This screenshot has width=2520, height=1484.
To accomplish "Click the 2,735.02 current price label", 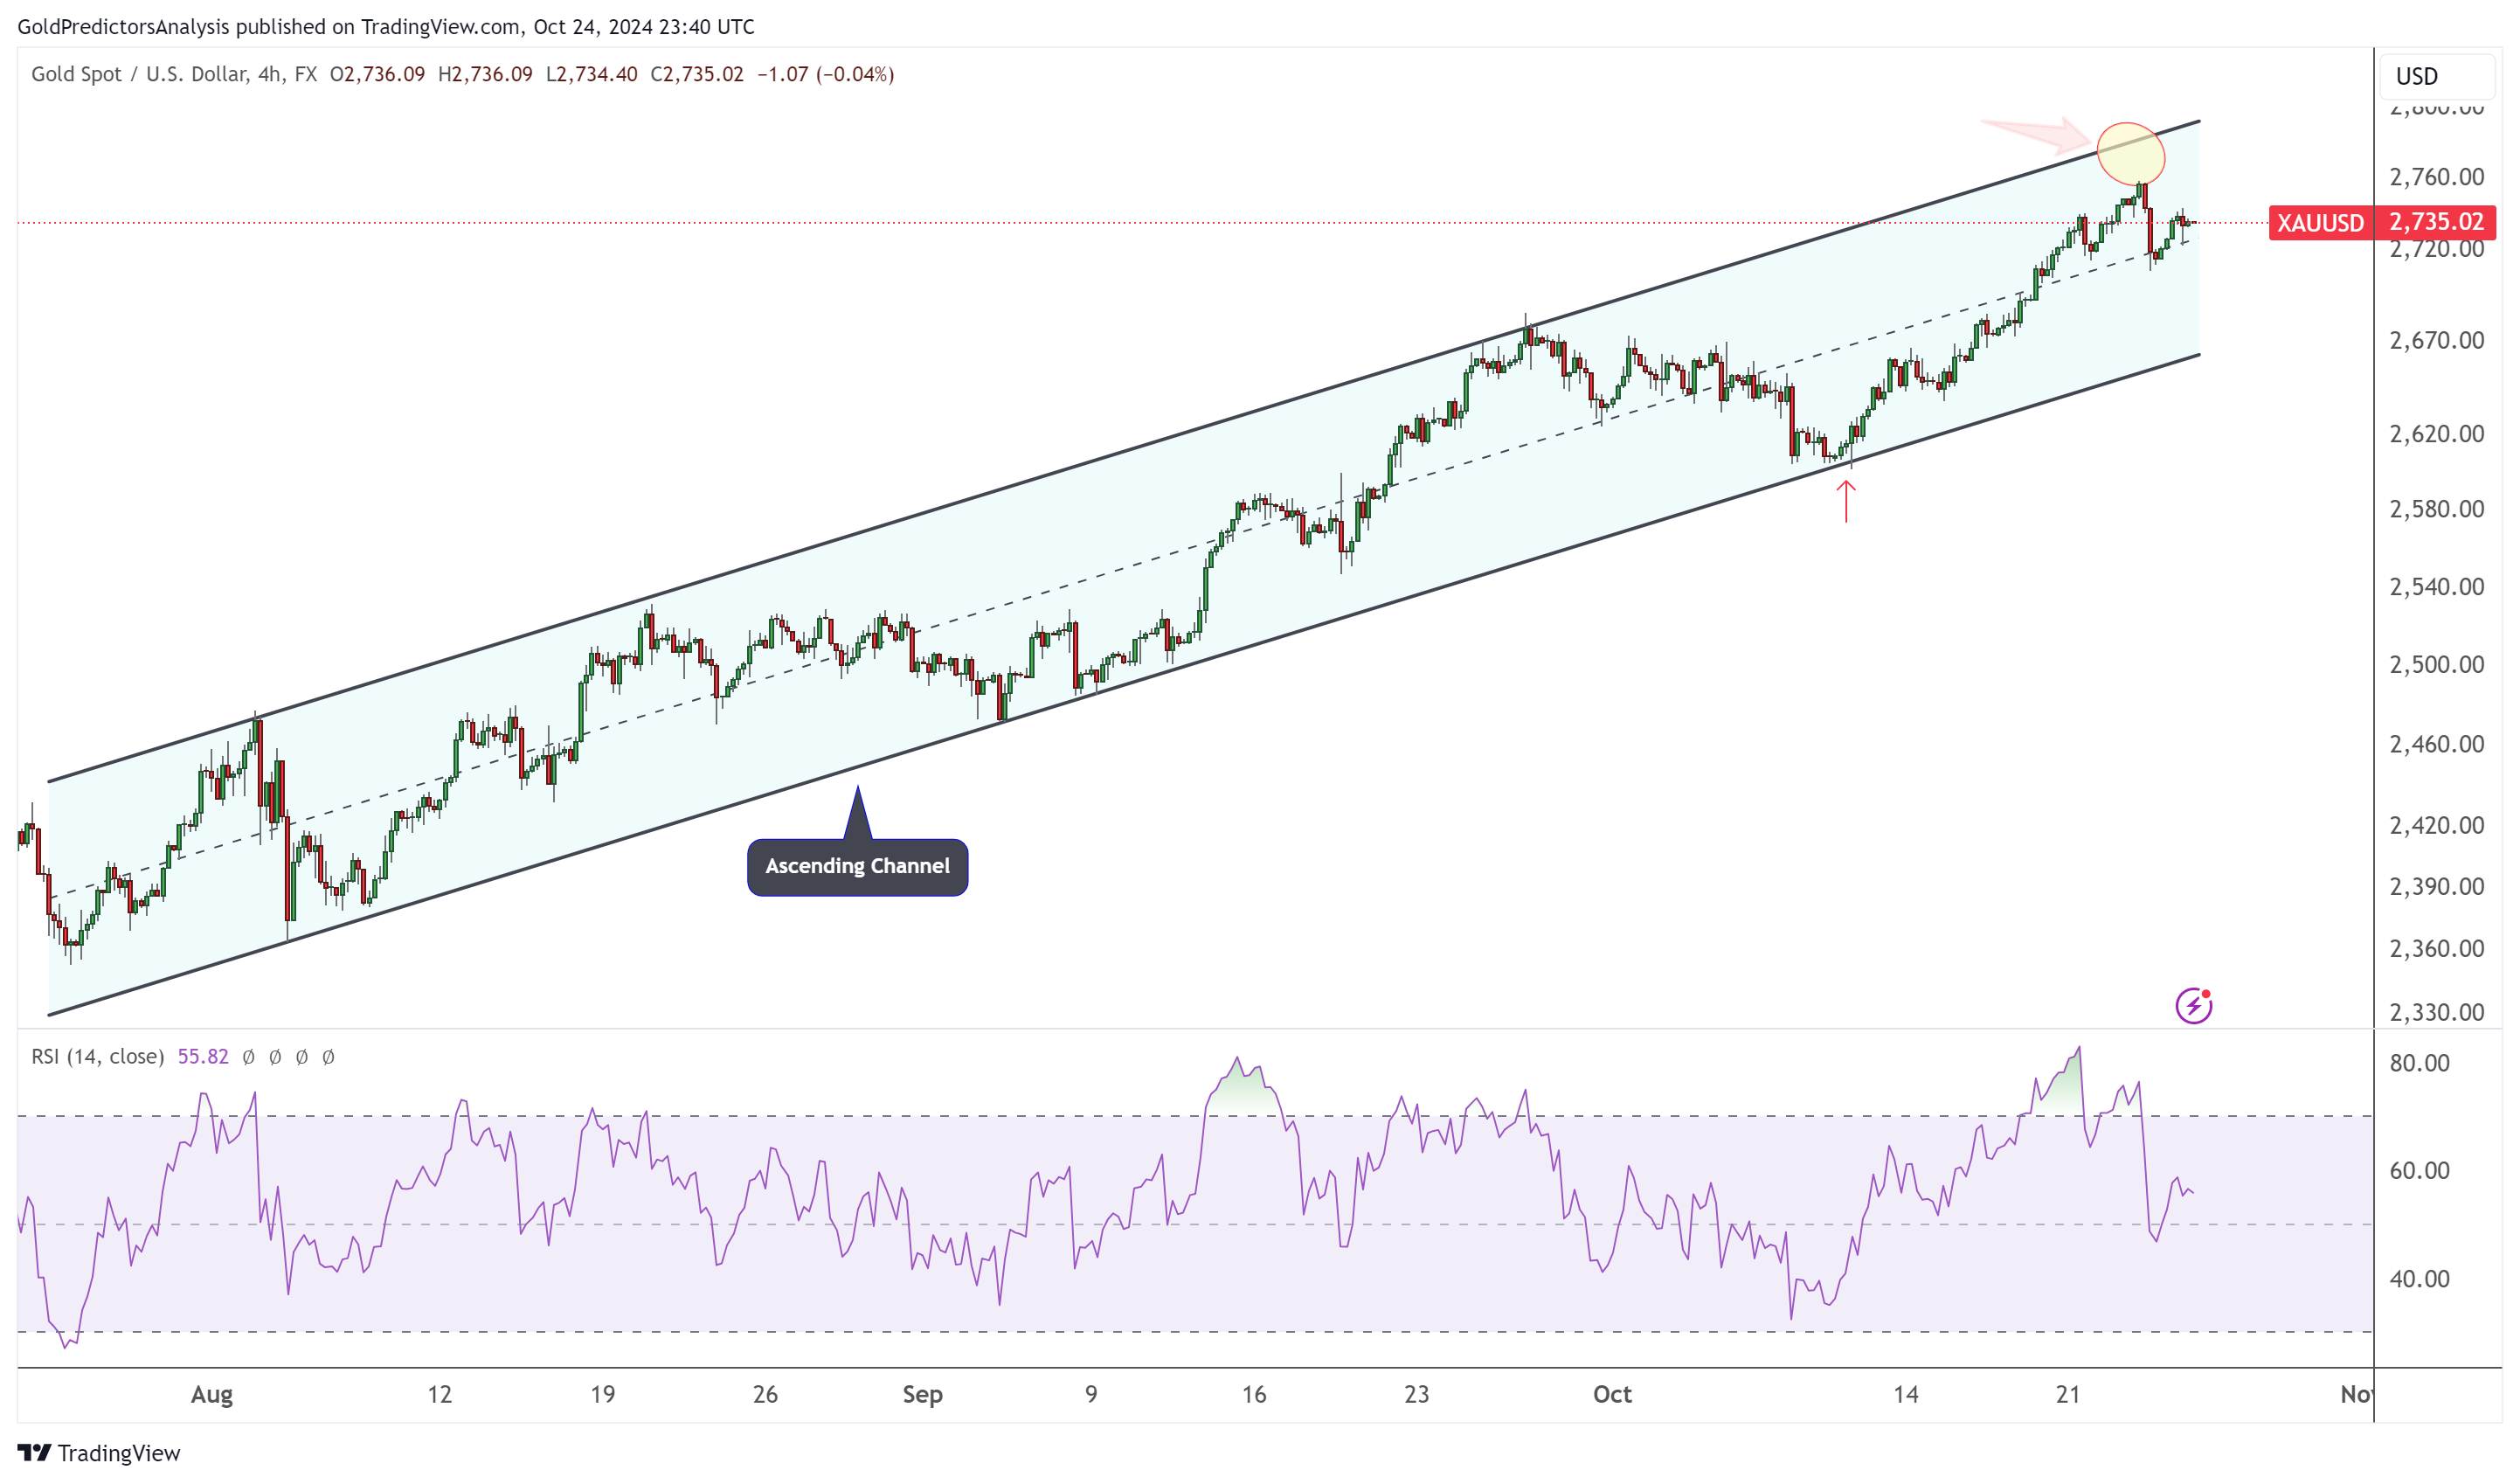I will coord(2436,221).
